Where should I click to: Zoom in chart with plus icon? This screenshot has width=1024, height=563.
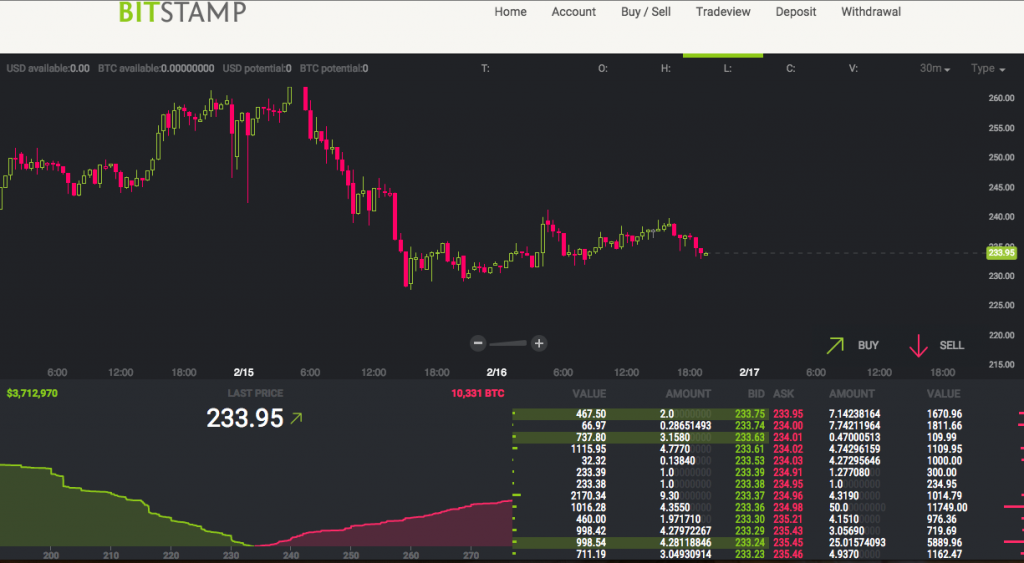(x=539, y=343)
